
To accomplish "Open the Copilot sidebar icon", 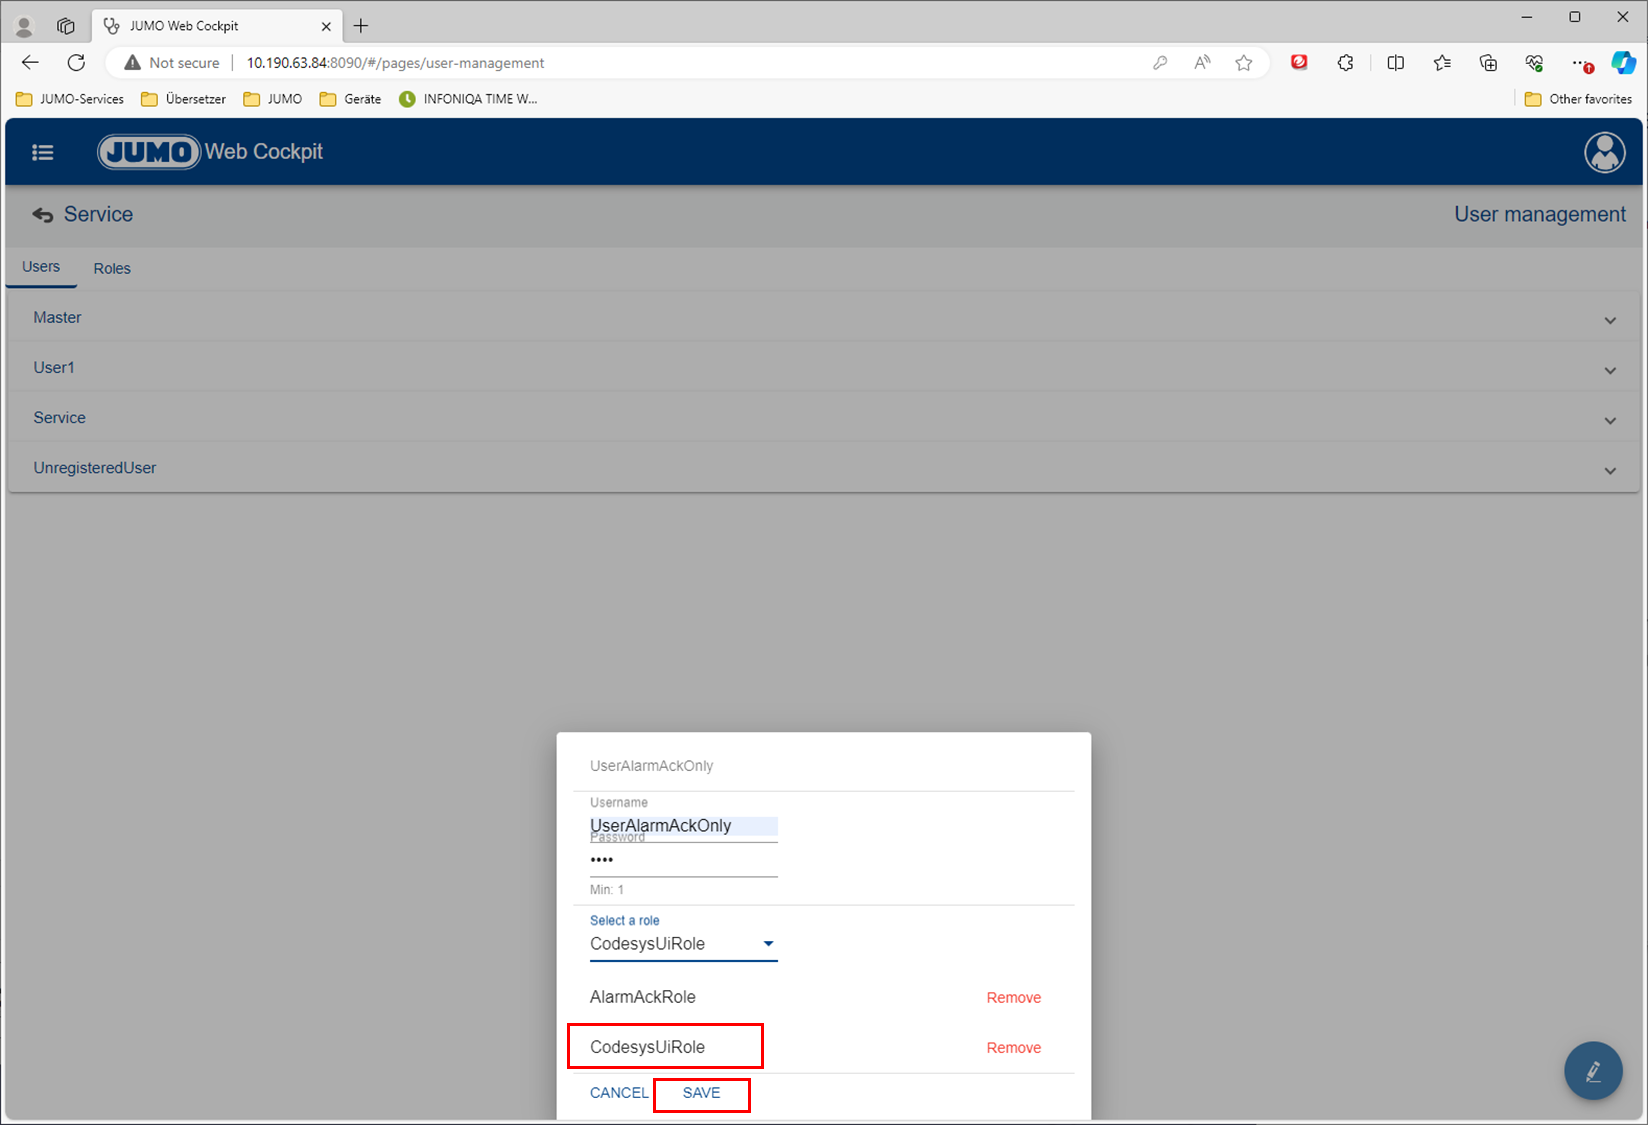I will [1622, 63].
